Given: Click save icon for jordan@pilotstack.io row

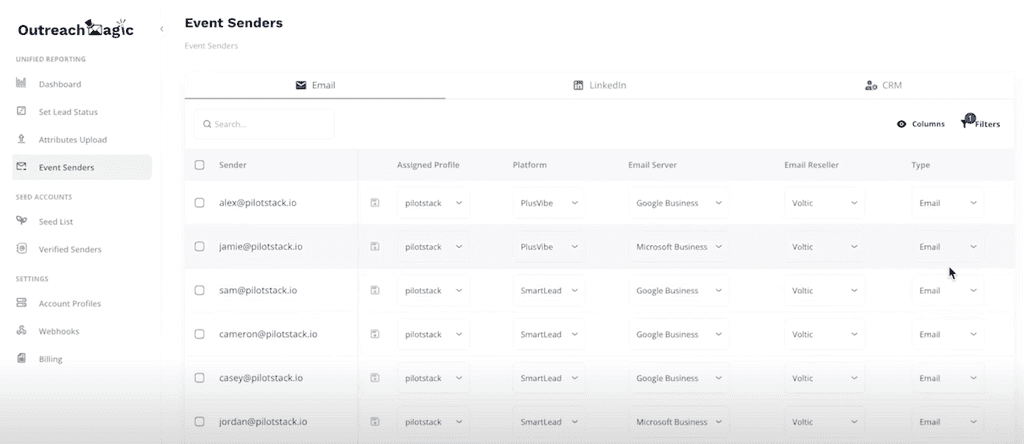Looking at the screenshot, I should pos(375,422).
